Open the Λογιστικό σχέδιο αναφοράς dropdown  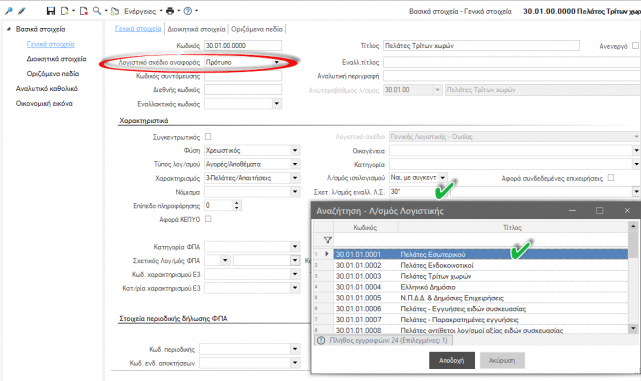click(277, 63)
